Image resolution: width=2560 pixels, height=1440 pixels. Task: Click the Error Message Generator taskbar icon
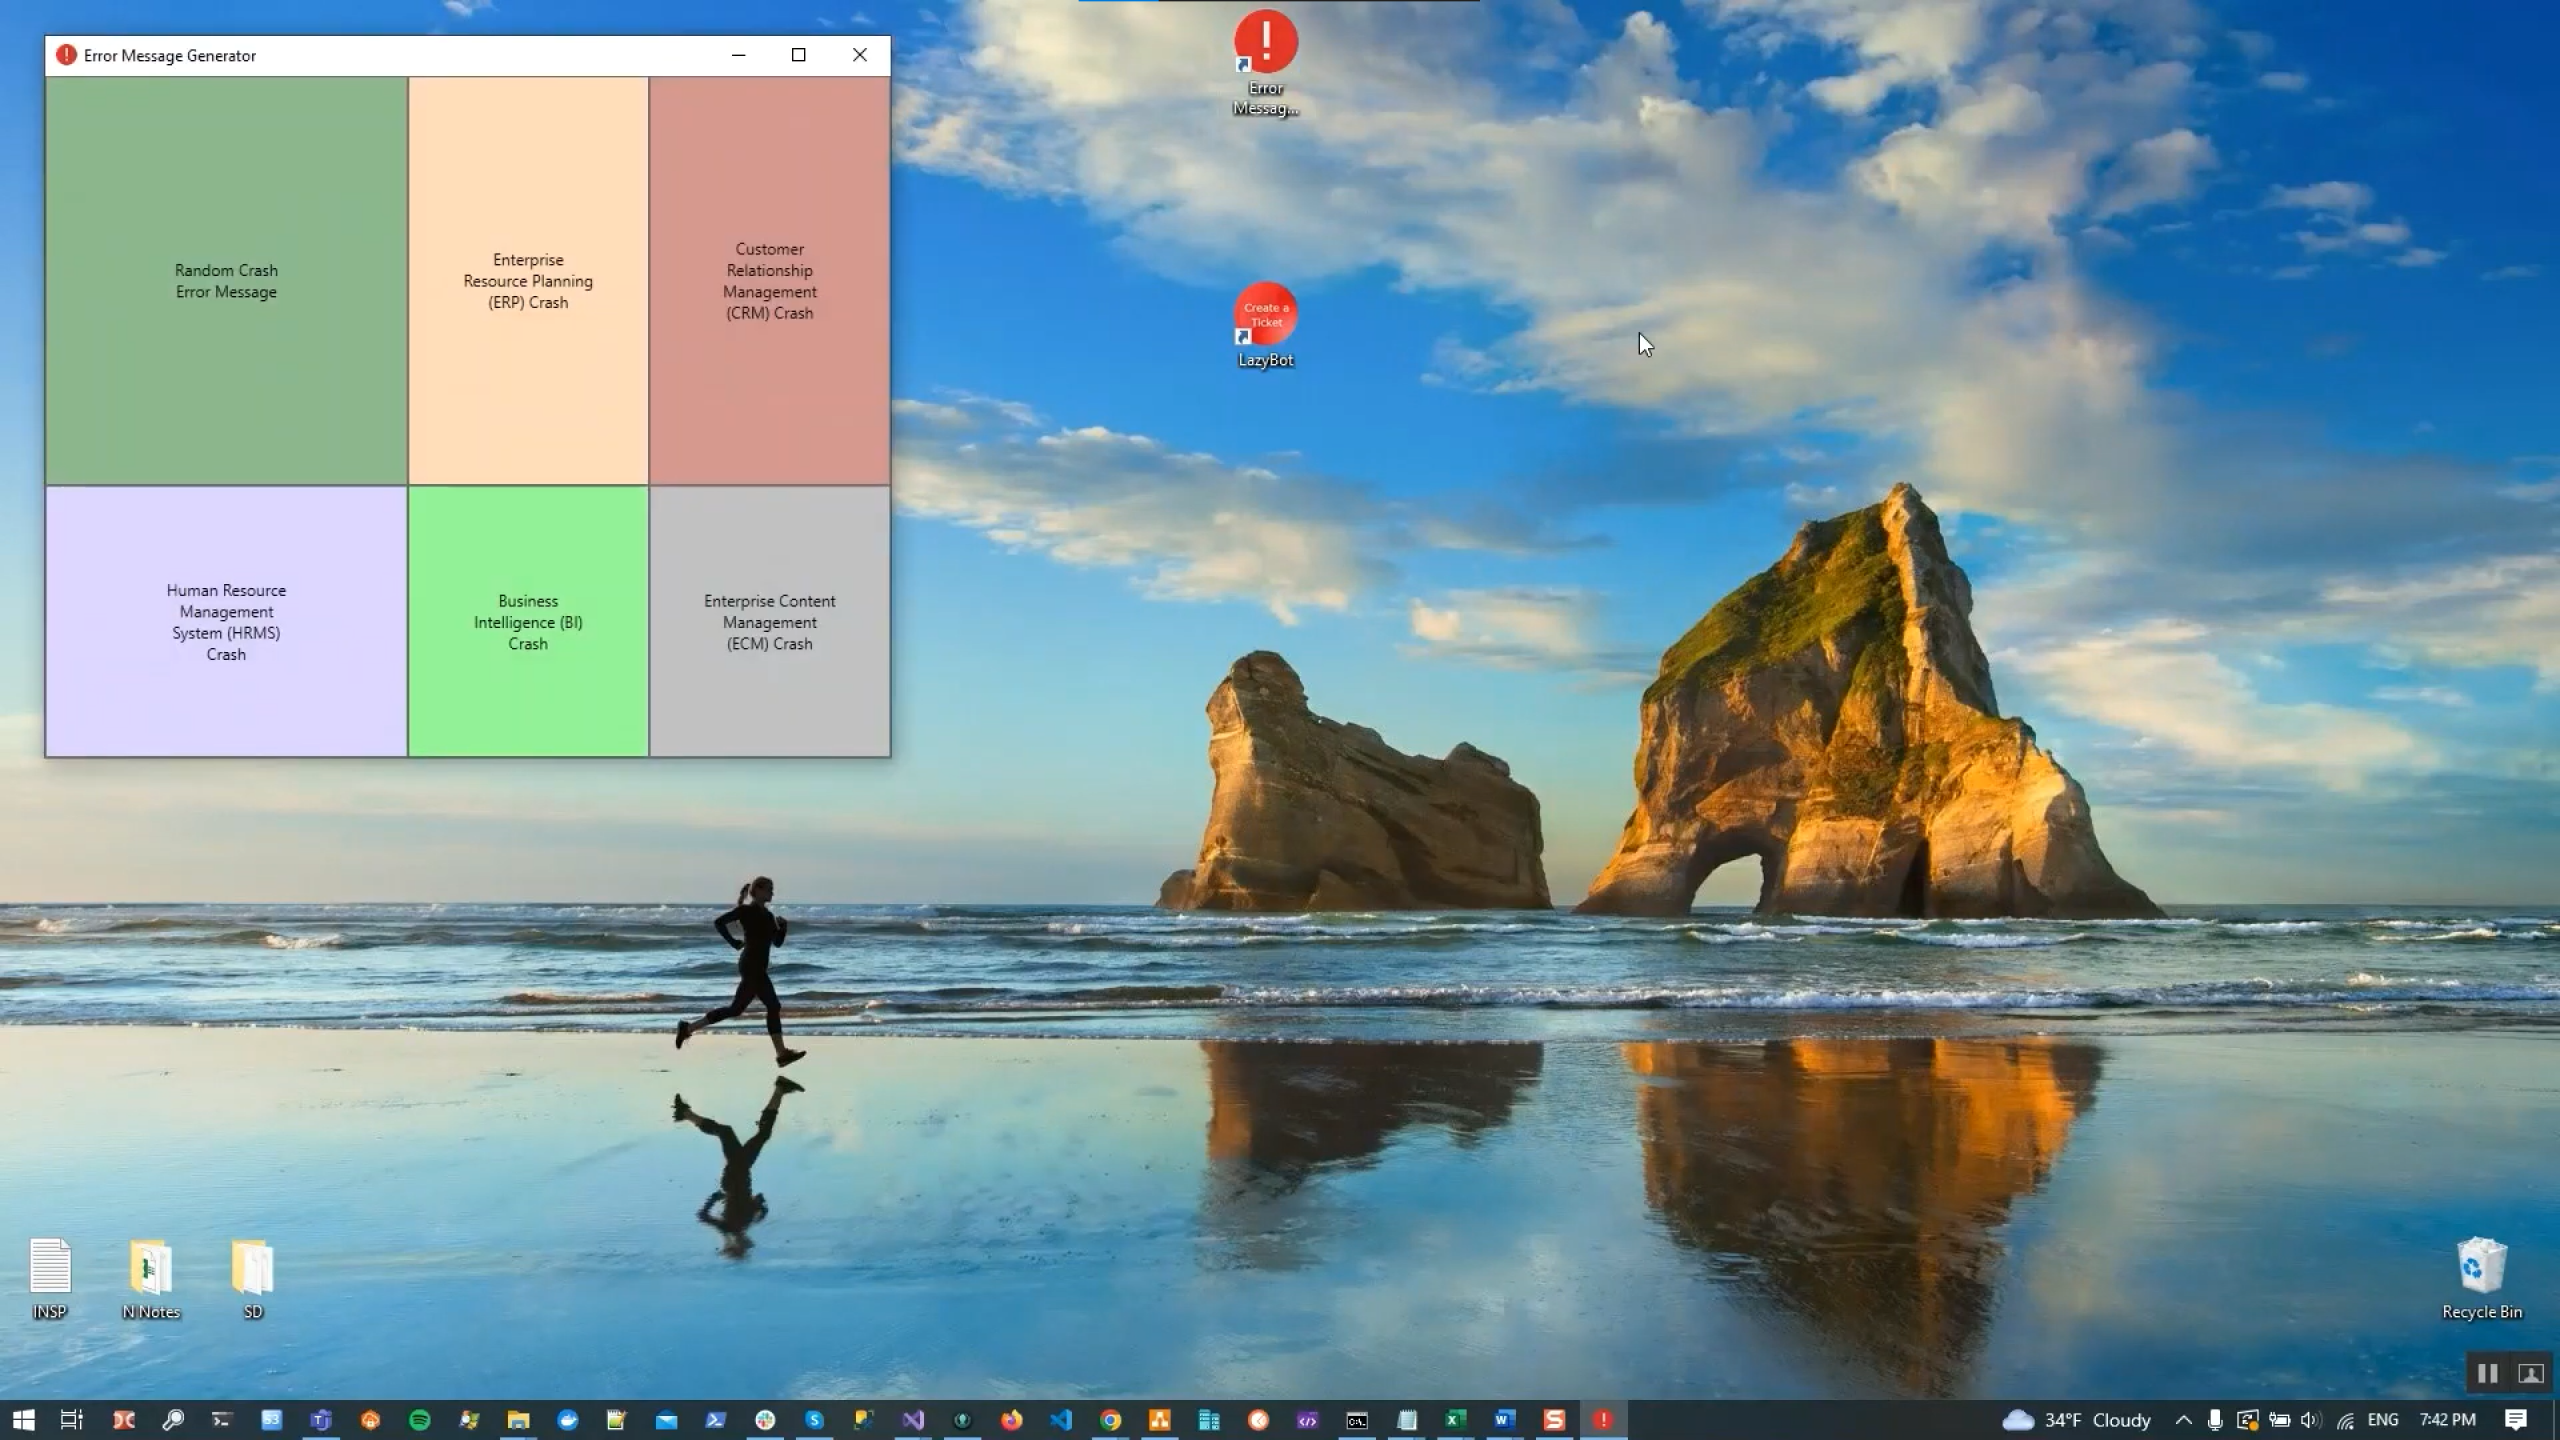click(1603, 1420)
